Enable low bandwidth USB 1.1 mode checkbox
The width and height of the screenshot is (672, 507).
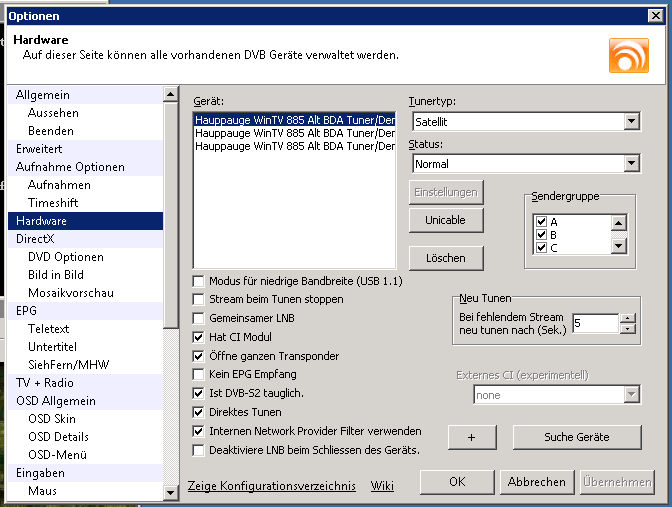198,281
